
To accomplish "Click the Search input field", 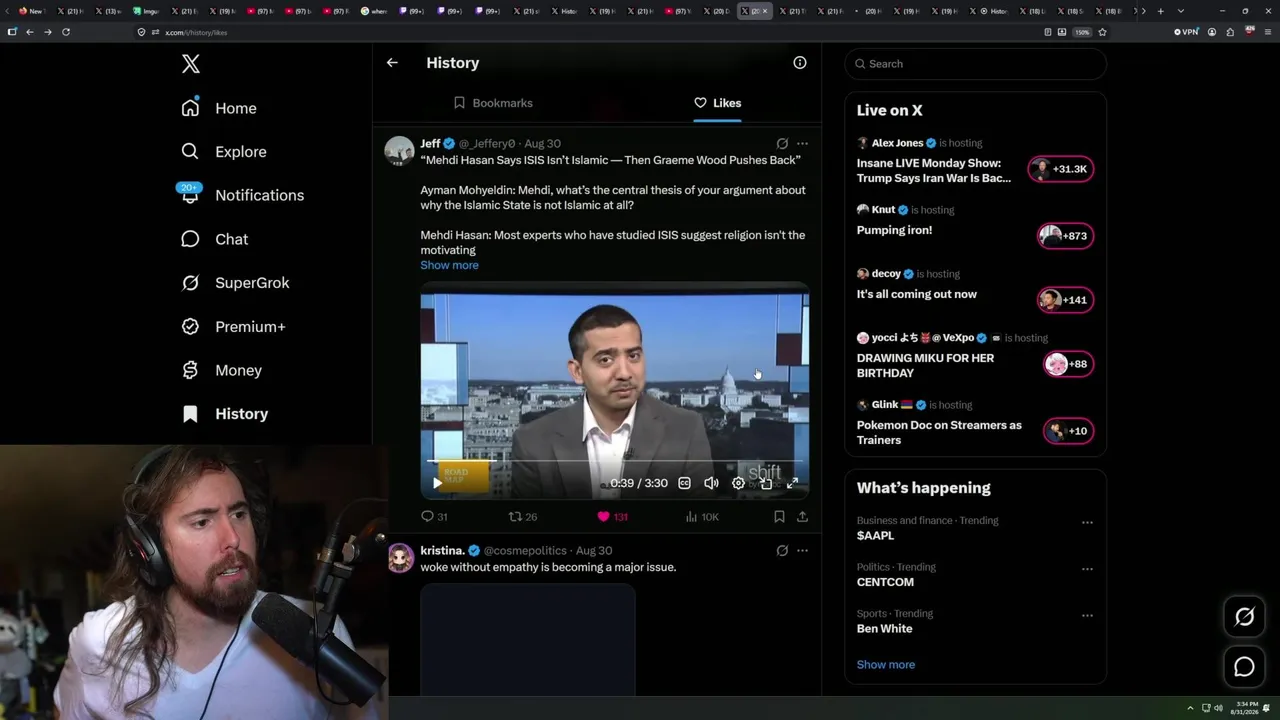I will tap(975, 64).
